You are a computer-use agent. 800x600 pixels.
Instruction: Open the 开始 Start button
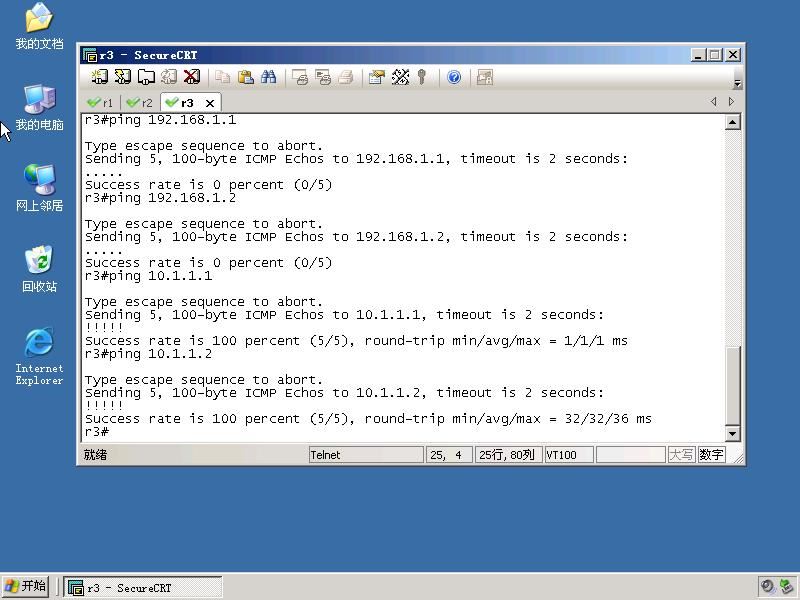tap(26, 586)
